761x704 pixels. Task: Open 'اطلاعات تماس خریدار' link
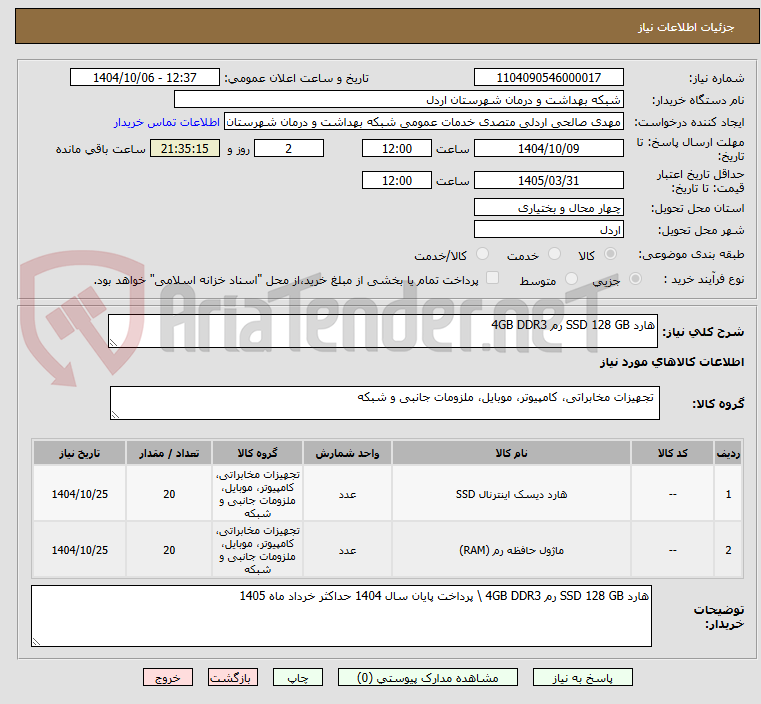(x=167, y=122)
